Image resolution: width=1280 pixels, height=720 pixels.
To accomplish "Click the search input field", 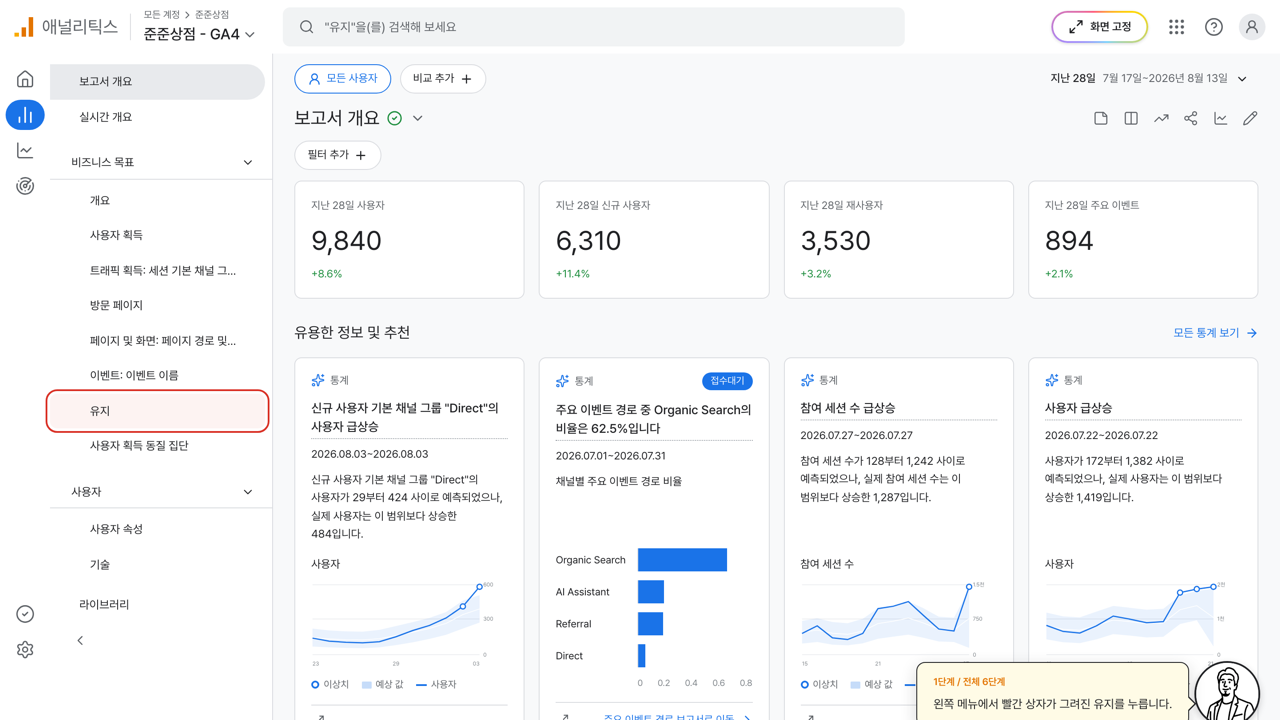I will click(x=593, y=27).
